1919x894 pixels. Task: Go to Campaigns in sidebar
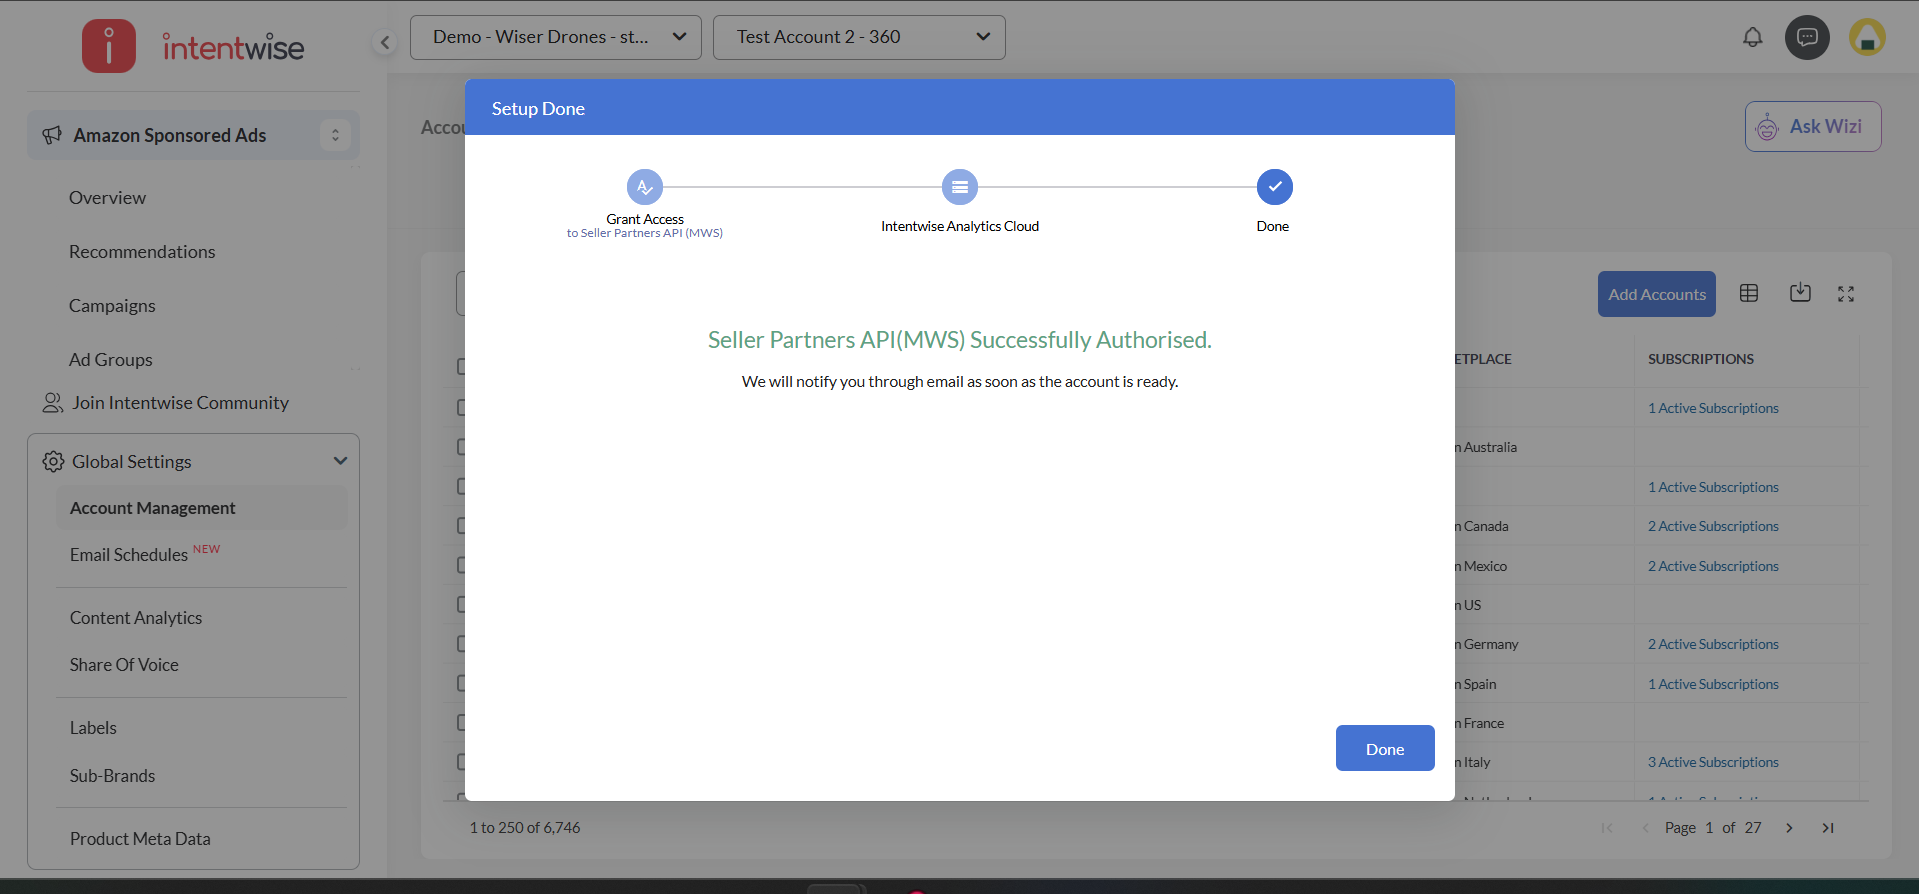coord(112,306)
